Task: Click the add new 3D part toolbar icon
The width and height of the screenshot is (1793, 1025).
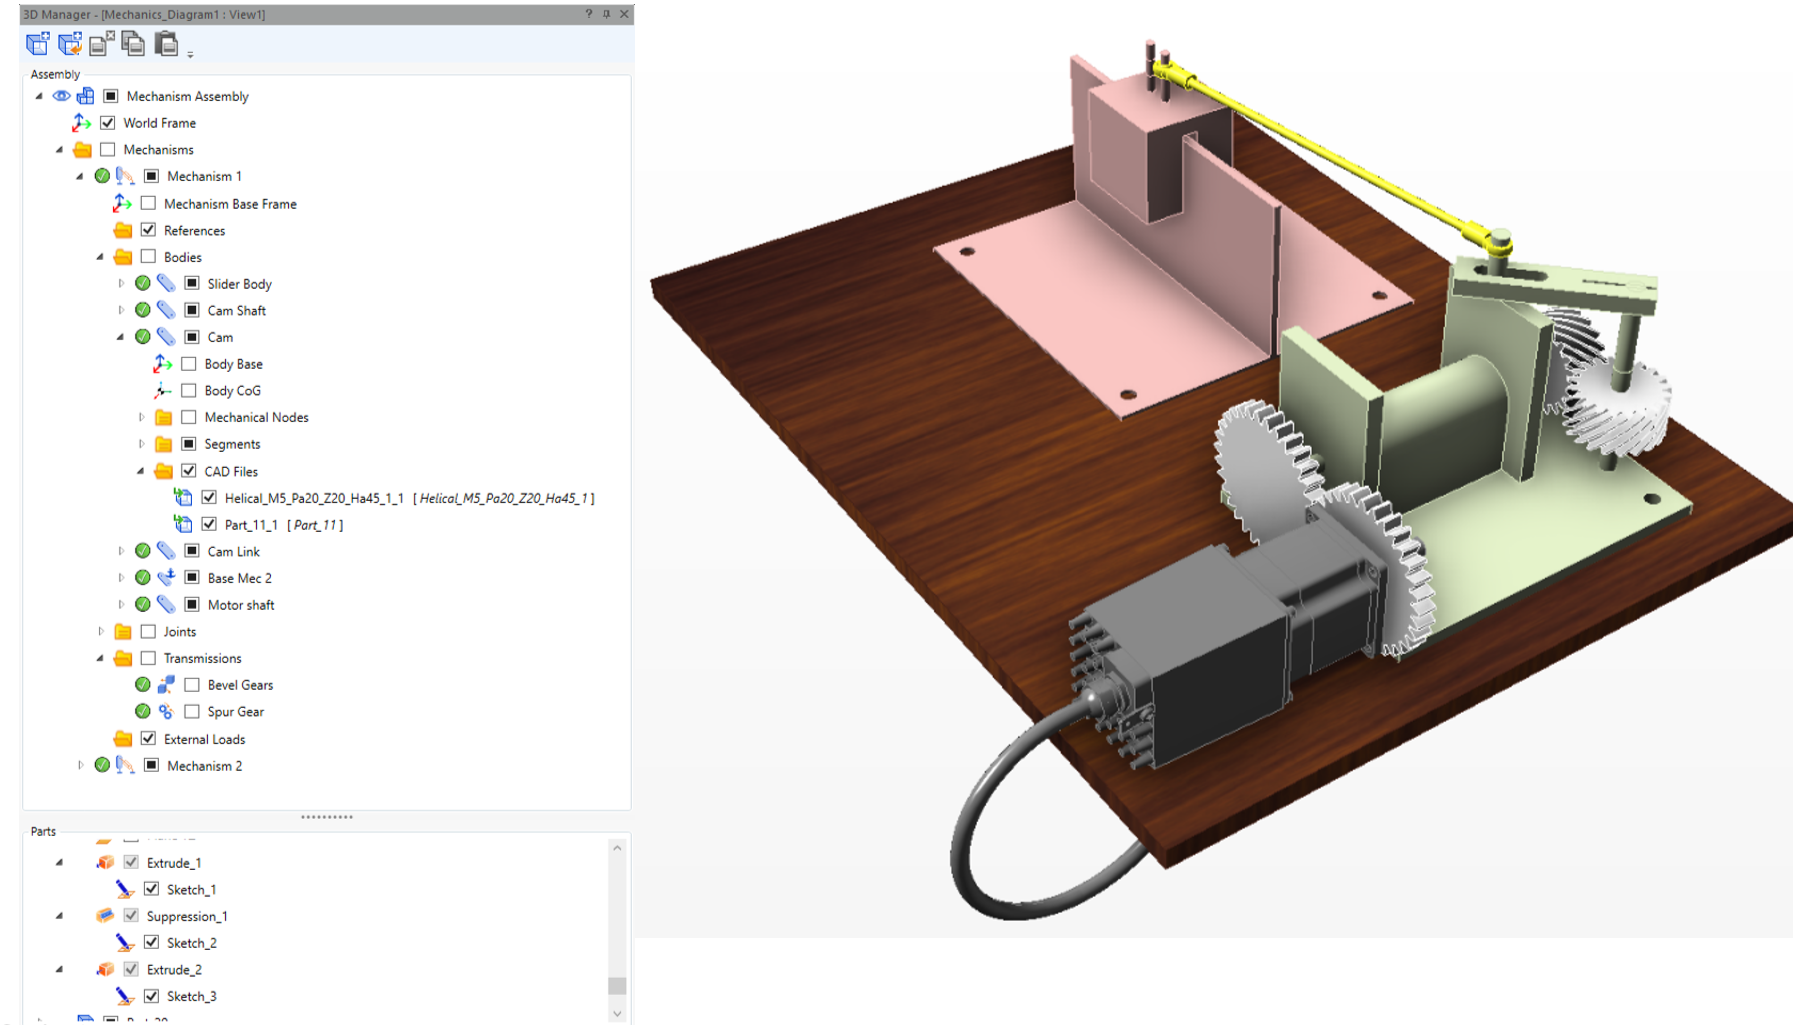Action: tap(38, 44)
